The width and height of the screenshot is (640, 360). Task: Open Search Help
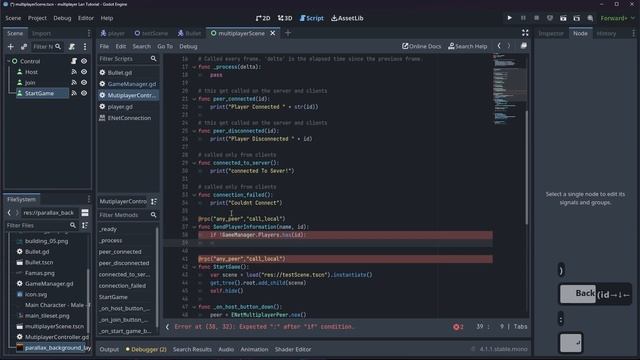point(468,47)
